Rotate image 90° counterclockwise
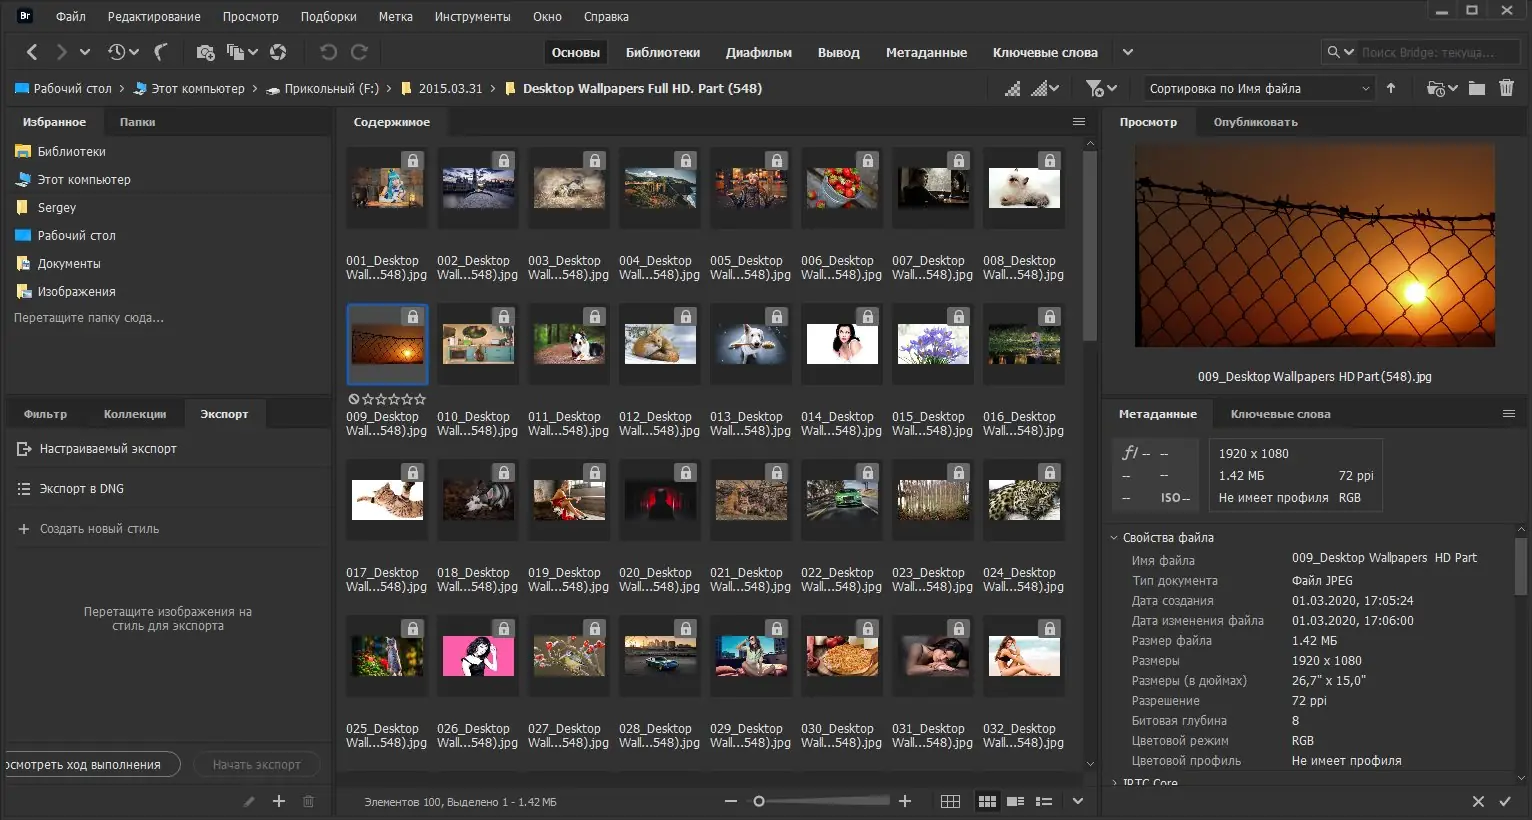 327,52
